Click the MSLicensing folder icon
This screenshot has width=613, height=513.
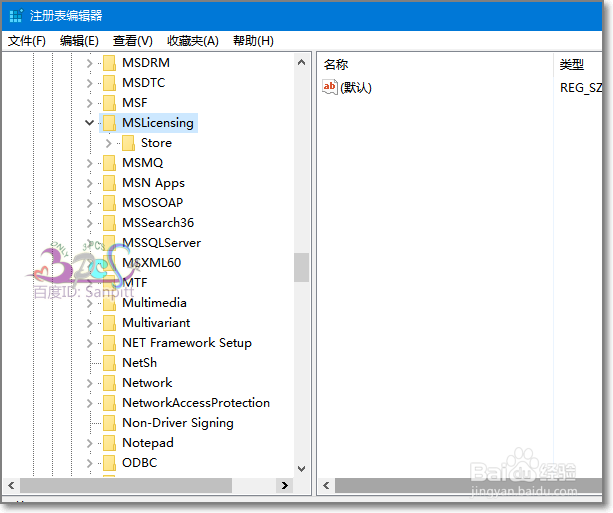[x=109, y=123]
